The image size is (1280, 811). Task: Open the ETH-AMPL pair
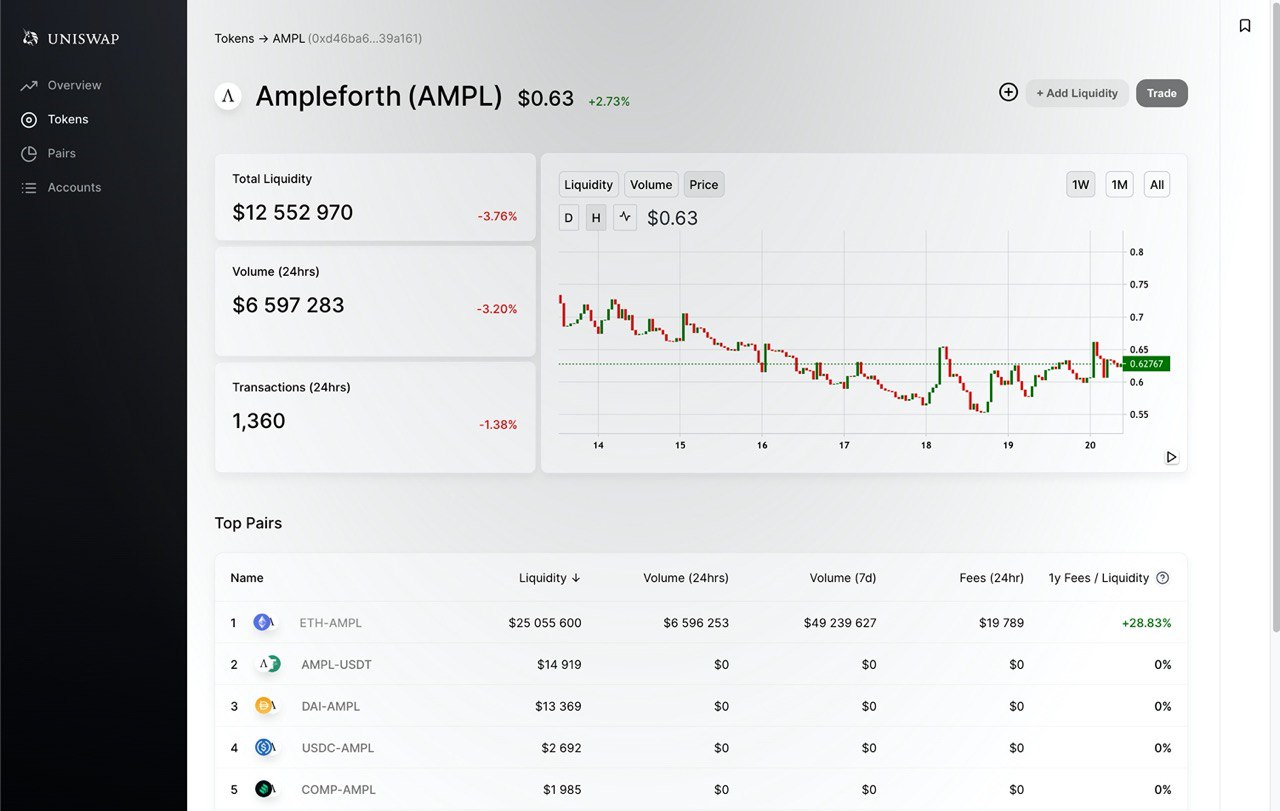[x=331, y=623]
